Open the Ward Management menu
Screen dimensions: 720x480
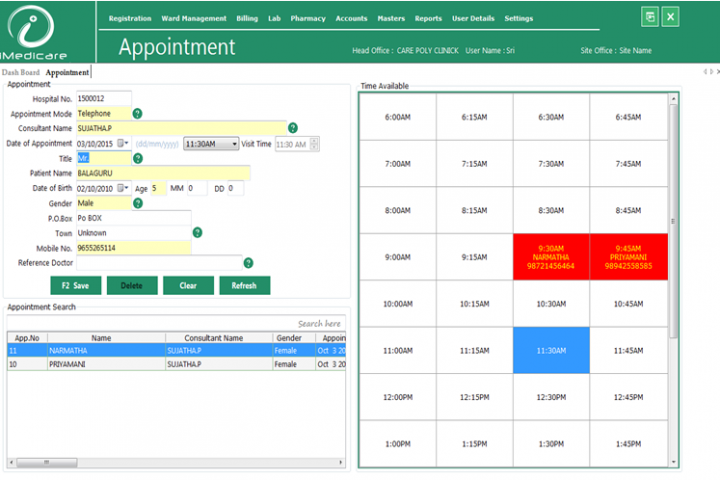(194, 18)
